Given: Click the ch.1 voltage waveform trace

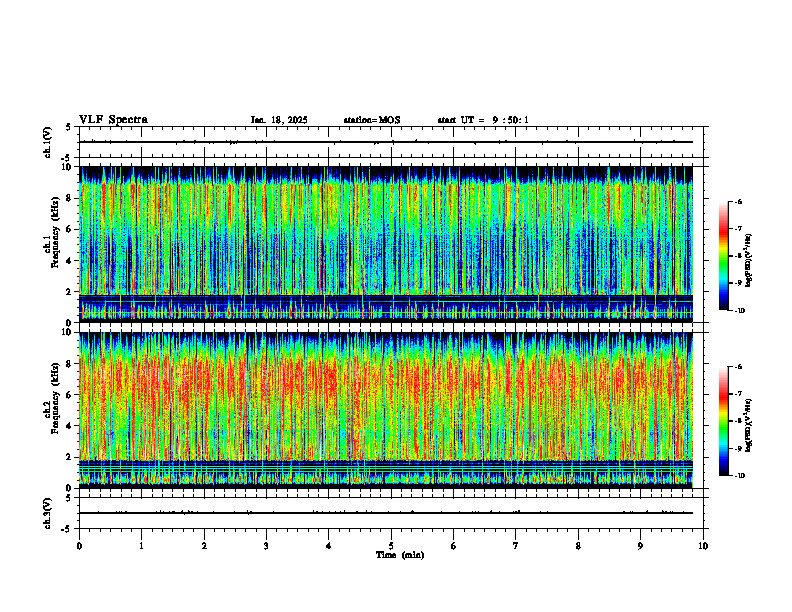Looking at the screenshot, I should [x=386, y=142].
